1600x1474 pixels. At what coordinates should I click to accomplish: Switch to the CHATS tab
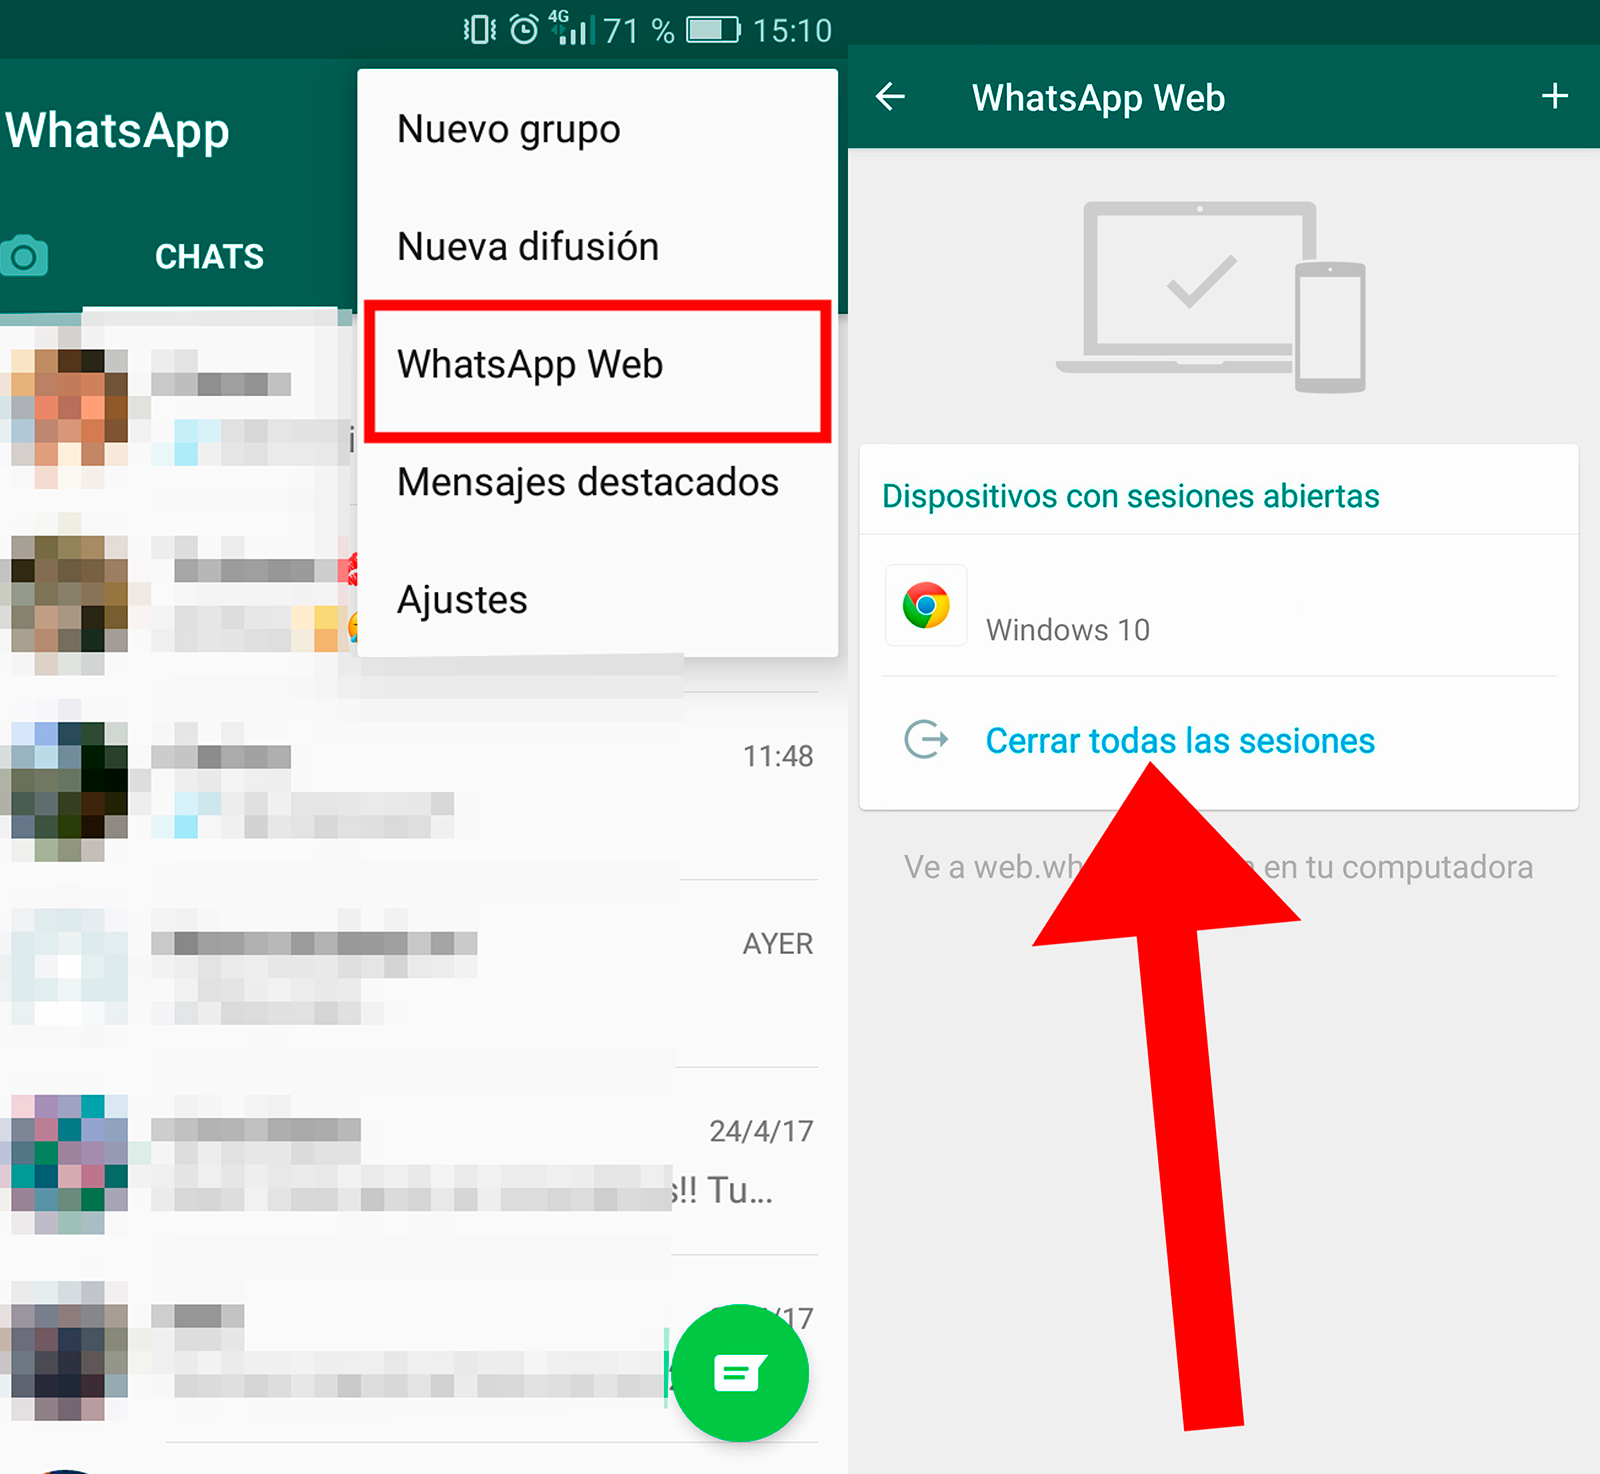[x=209, y=257]
